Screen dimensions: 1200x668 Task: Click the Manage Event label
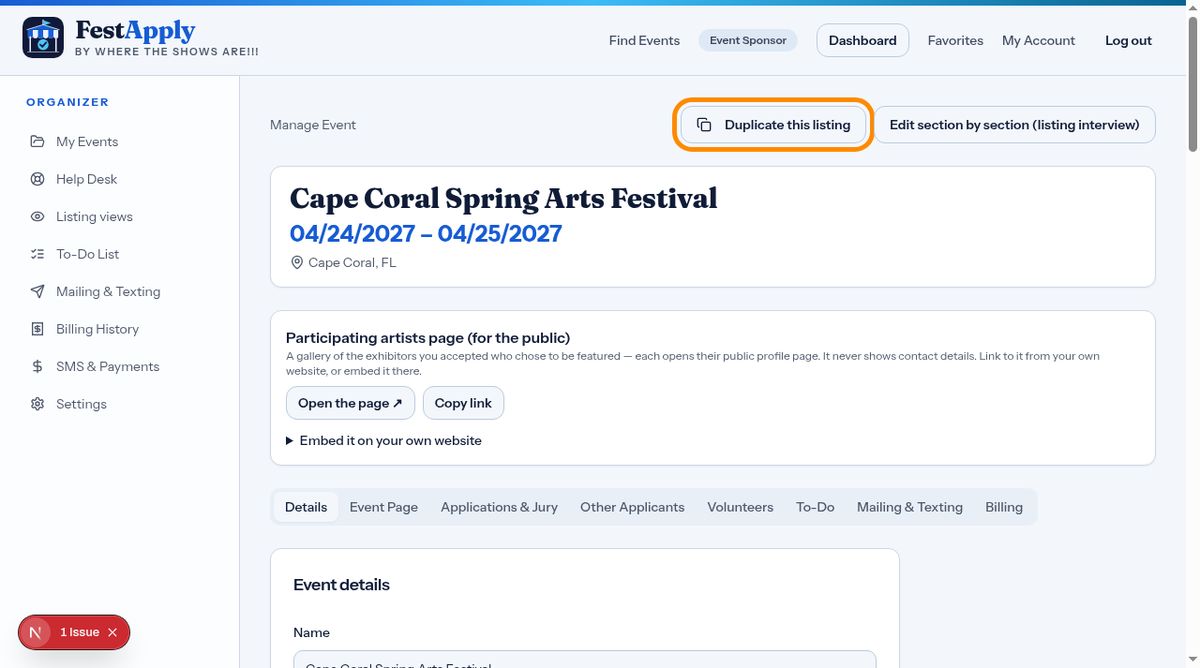pyautogui.click(x=313, y=125)
